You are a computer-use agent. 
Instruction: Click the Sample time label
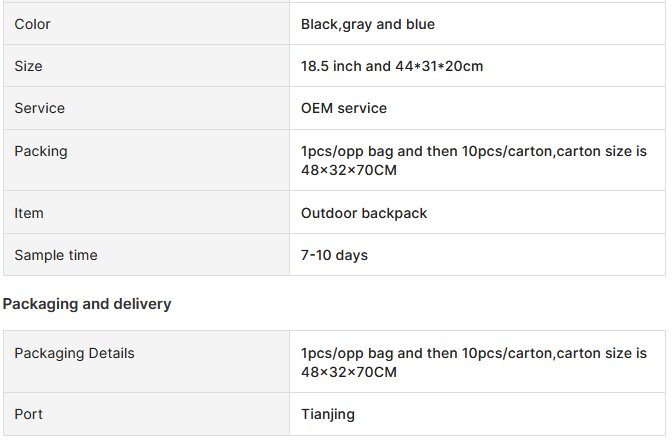coord(56,255)
